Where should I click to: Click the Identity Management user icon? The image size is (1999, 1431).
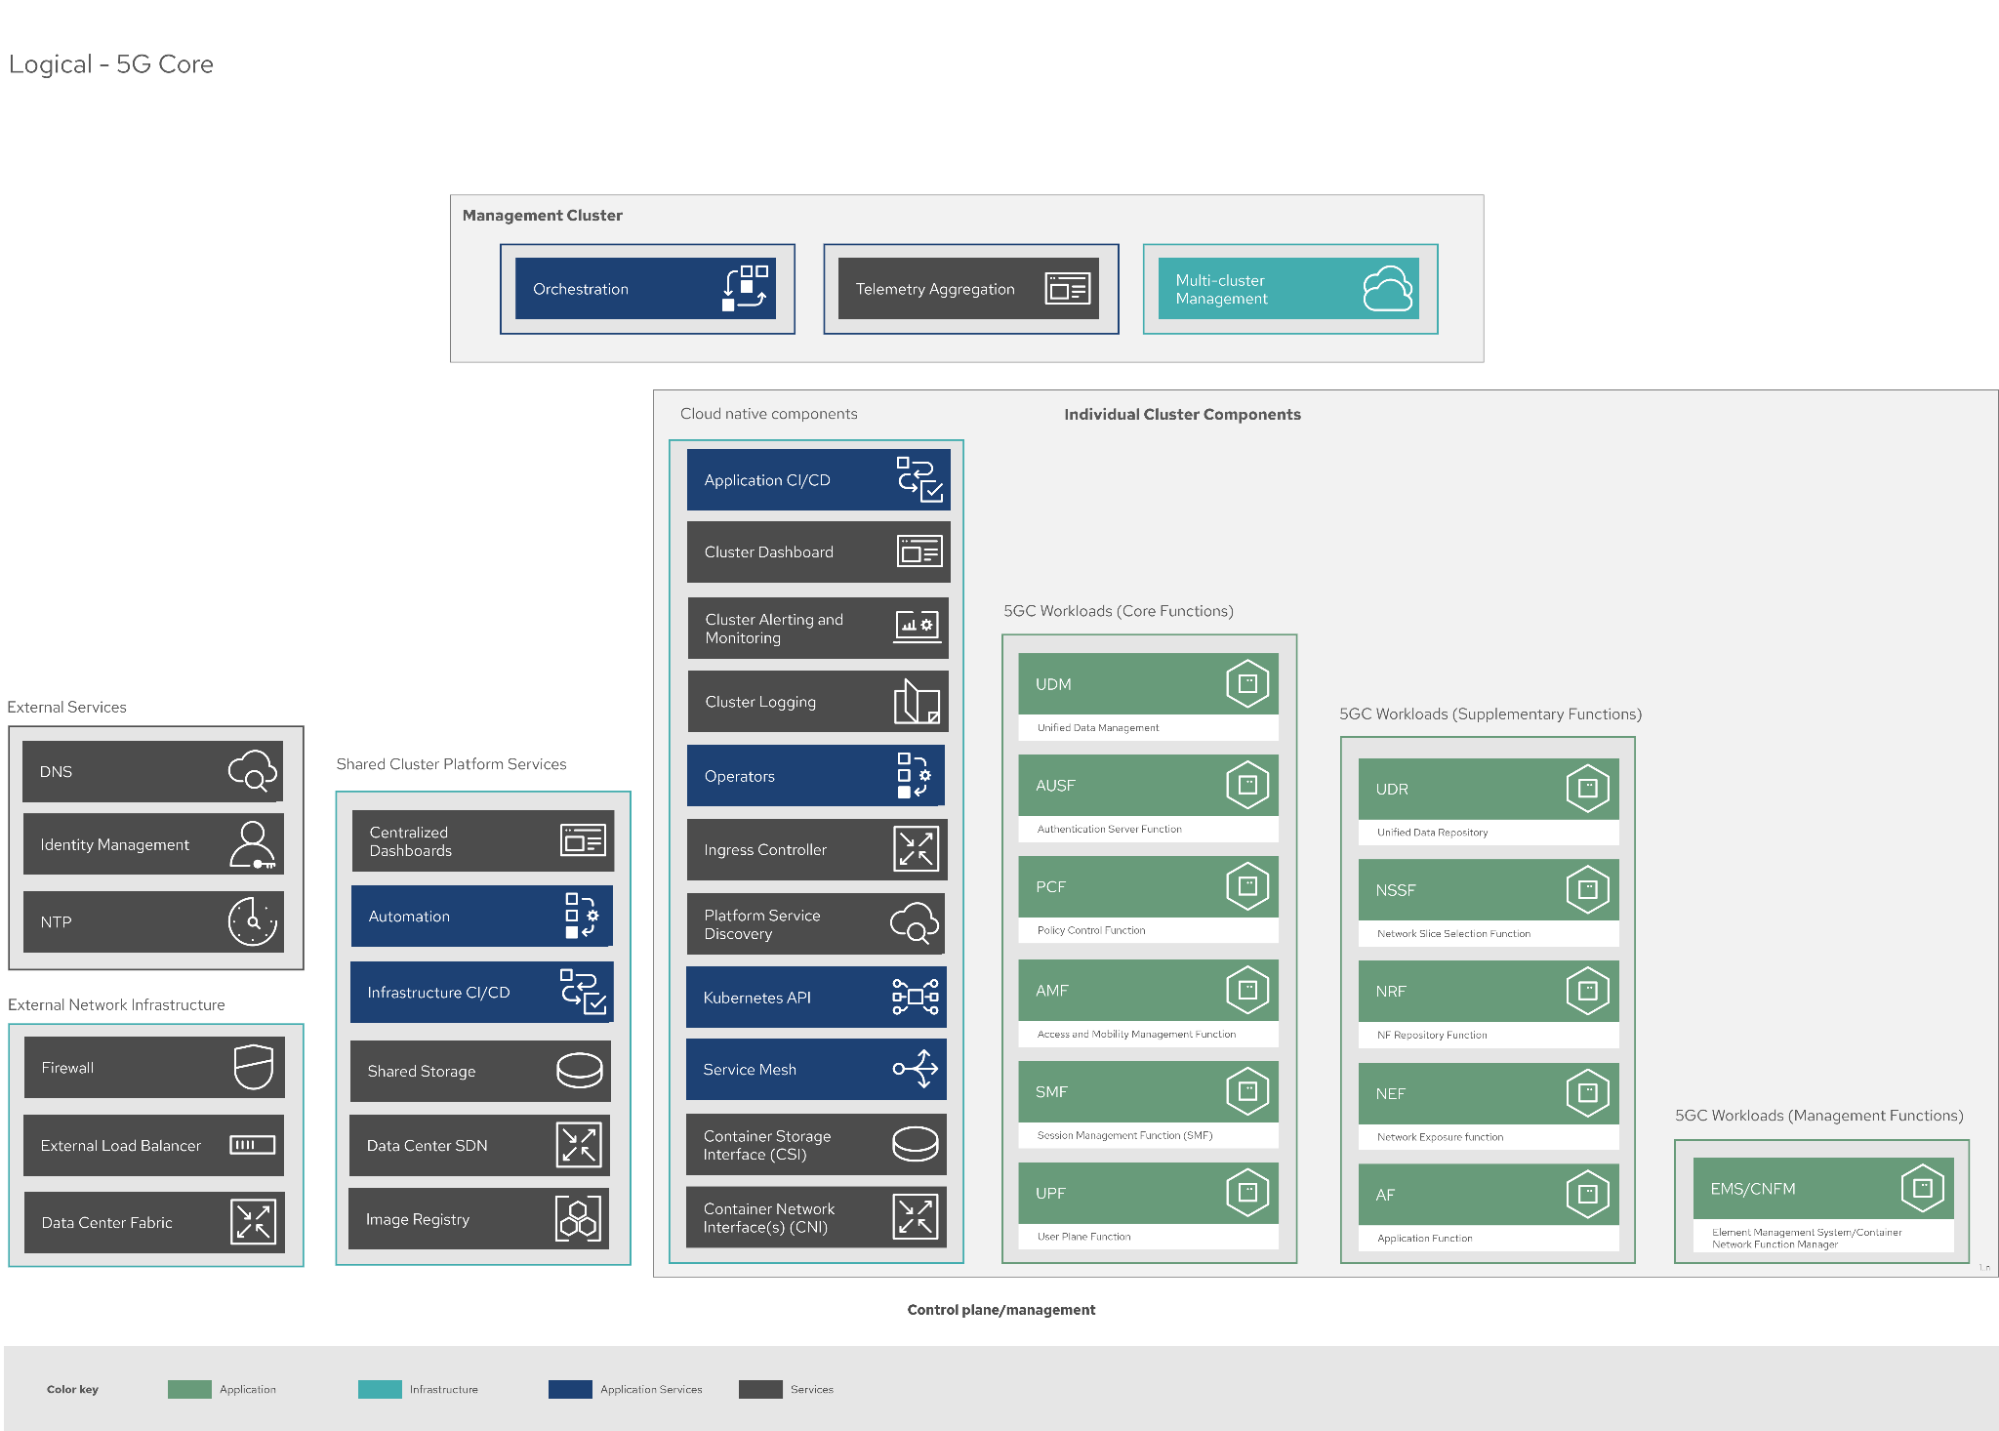tap(253, 845)
